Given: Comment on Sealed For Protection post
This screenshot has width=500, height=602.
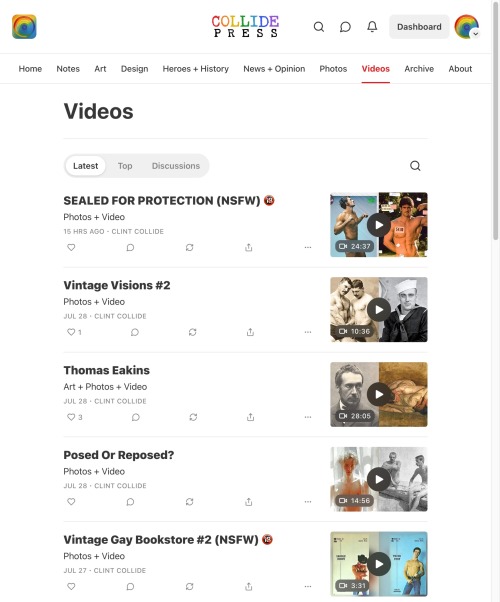Looking at the screenshot, I should (x=130, y=248).
